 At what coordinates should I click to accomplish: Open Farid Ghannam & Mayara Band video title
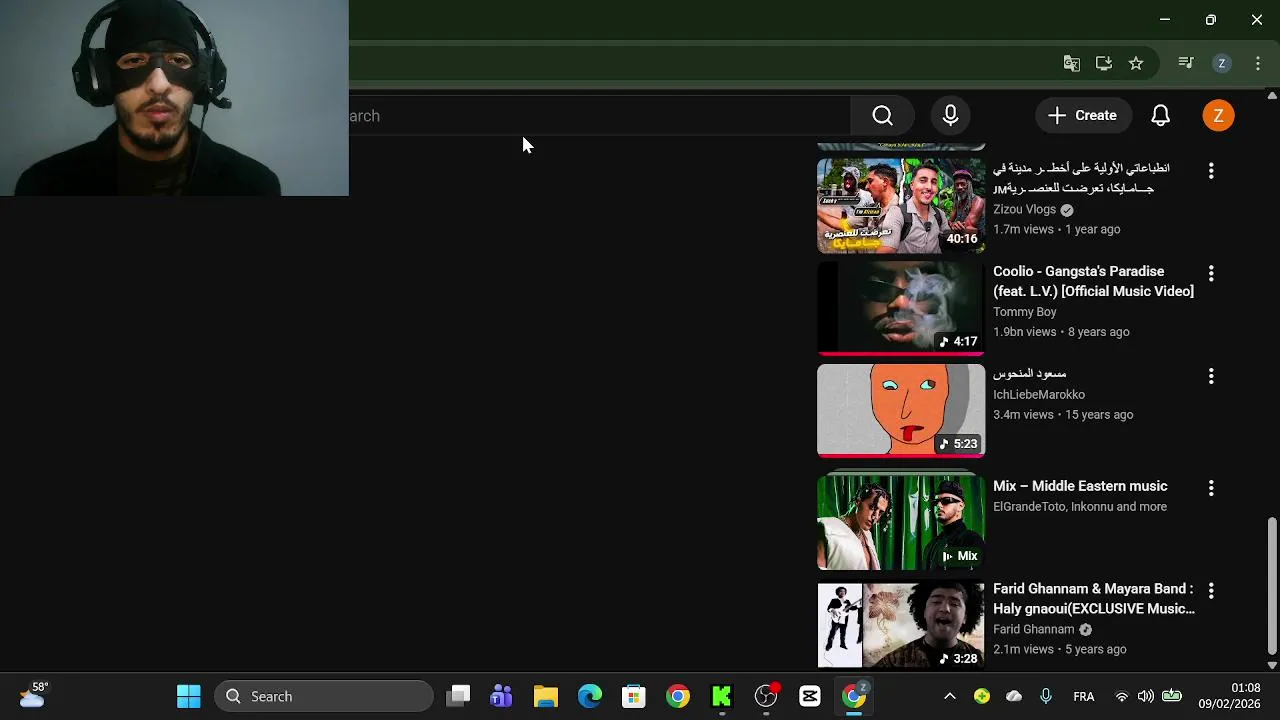(x=1094, y=598)
